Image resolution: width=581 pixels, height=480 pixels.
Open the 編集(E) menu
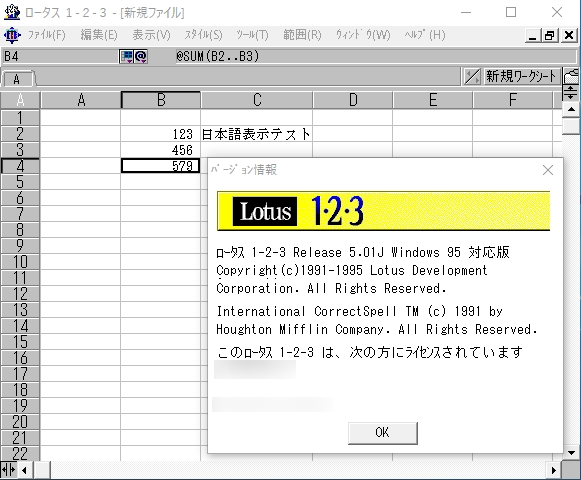(99, 35)
